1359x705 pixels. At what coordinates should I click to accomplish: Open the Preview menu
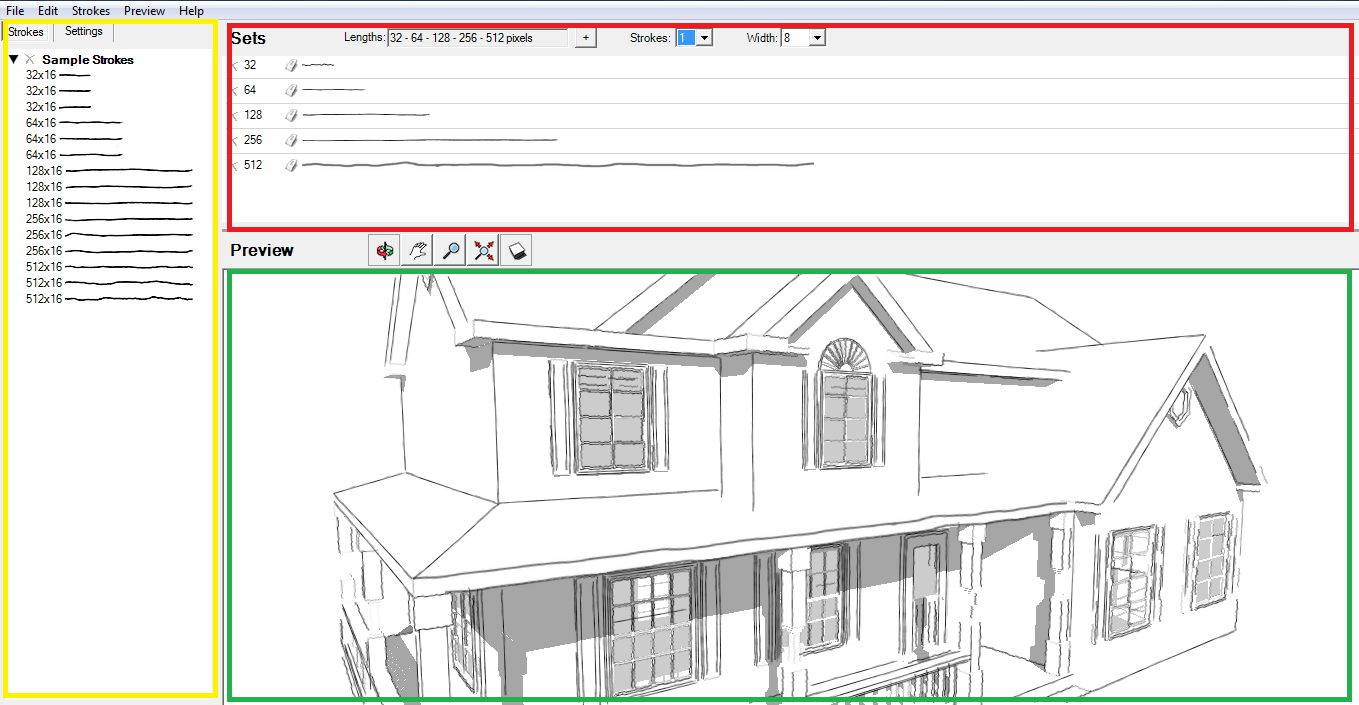[x=144, y=10]
